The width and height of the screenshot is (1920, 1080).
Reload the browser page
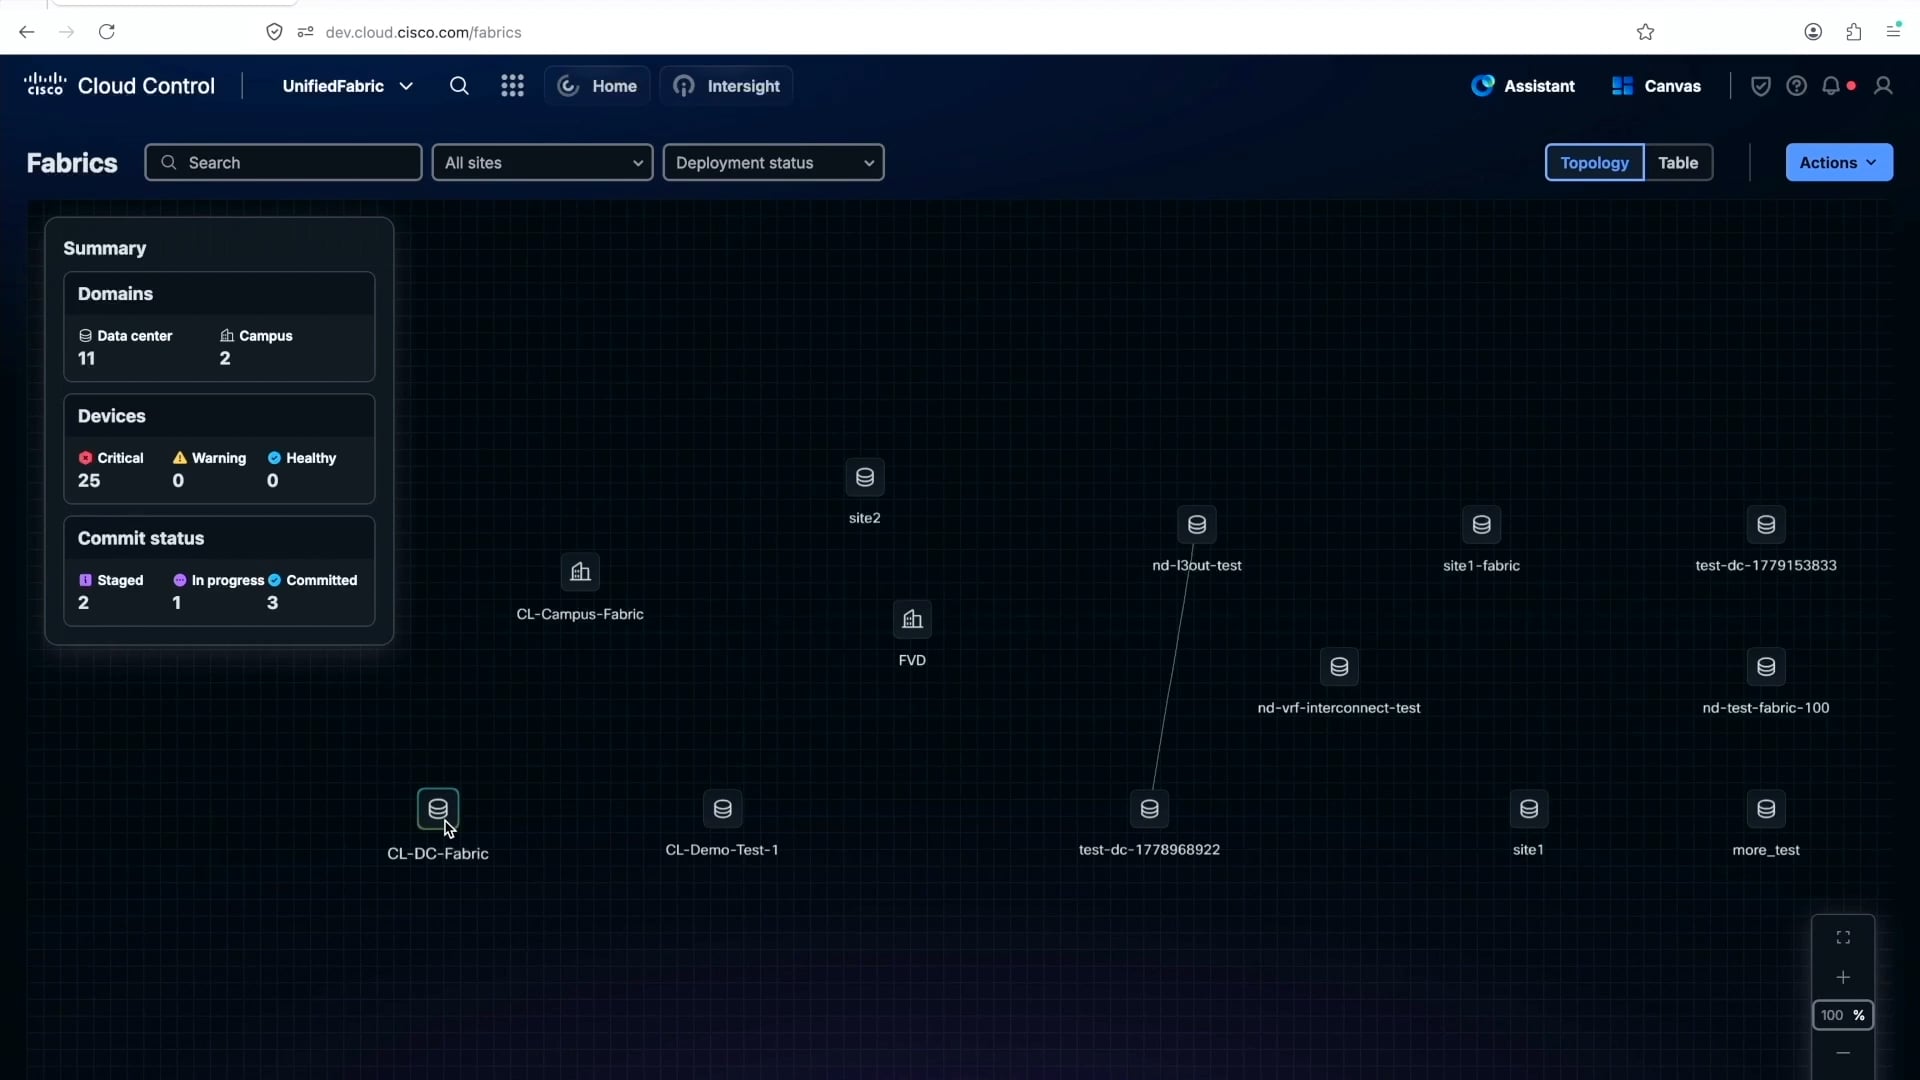tap(107, 32)
